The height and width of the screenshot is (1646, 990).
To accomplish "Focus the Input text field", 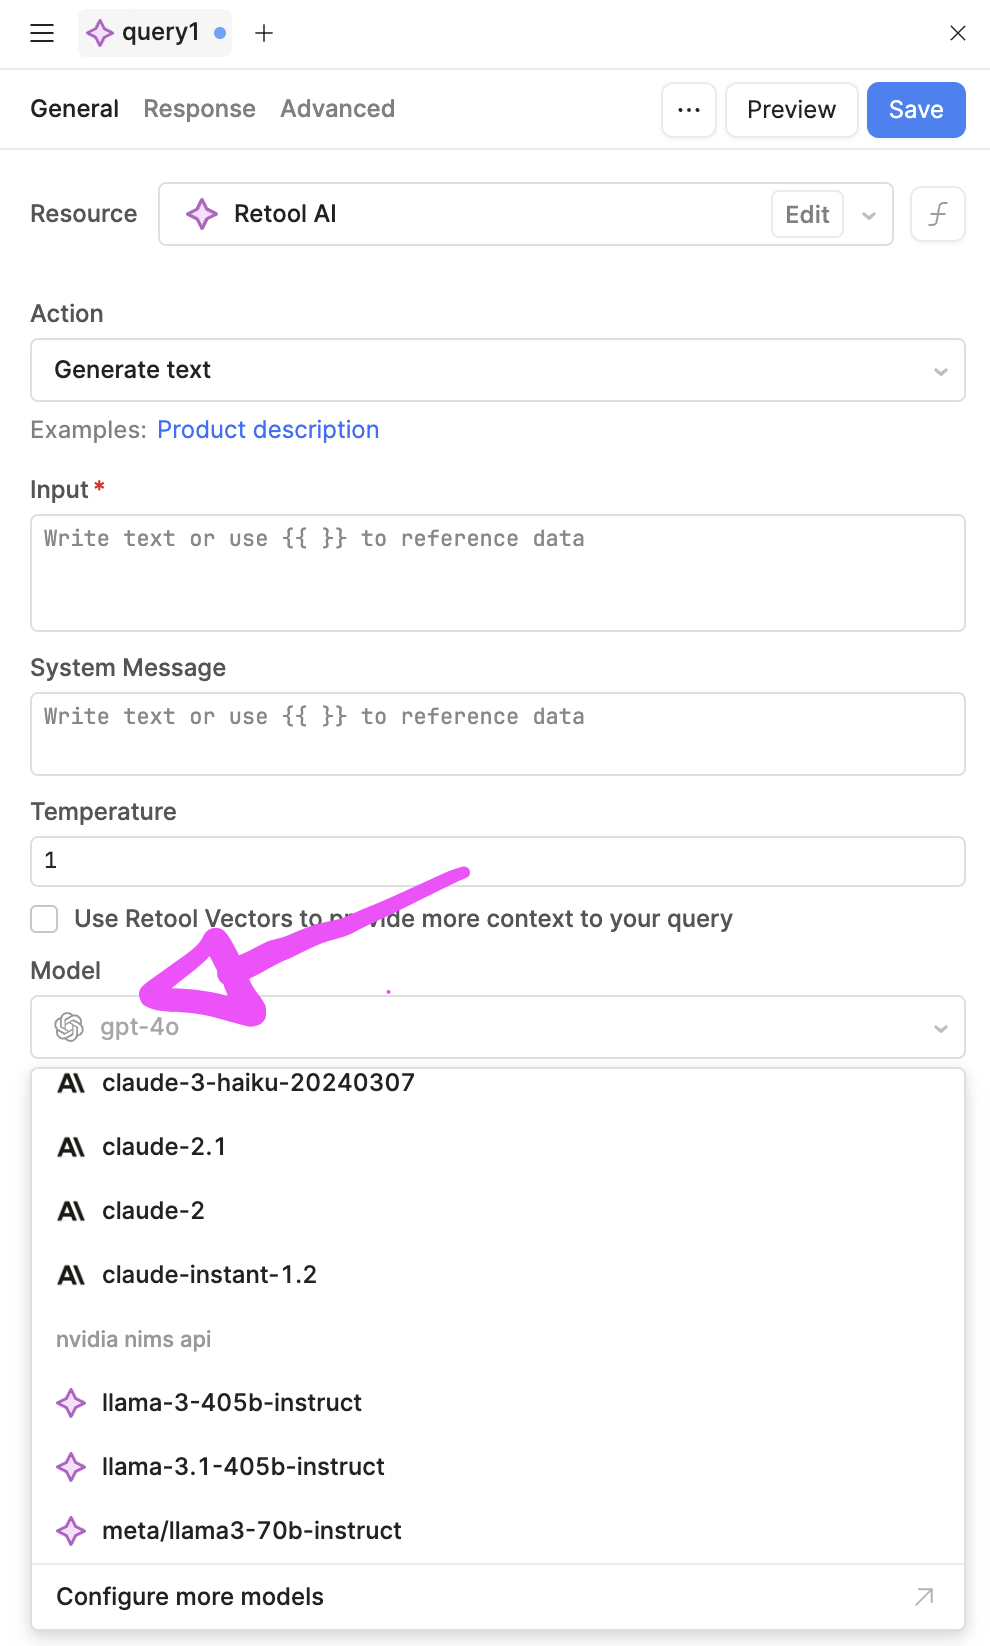I will coord(498,573).
